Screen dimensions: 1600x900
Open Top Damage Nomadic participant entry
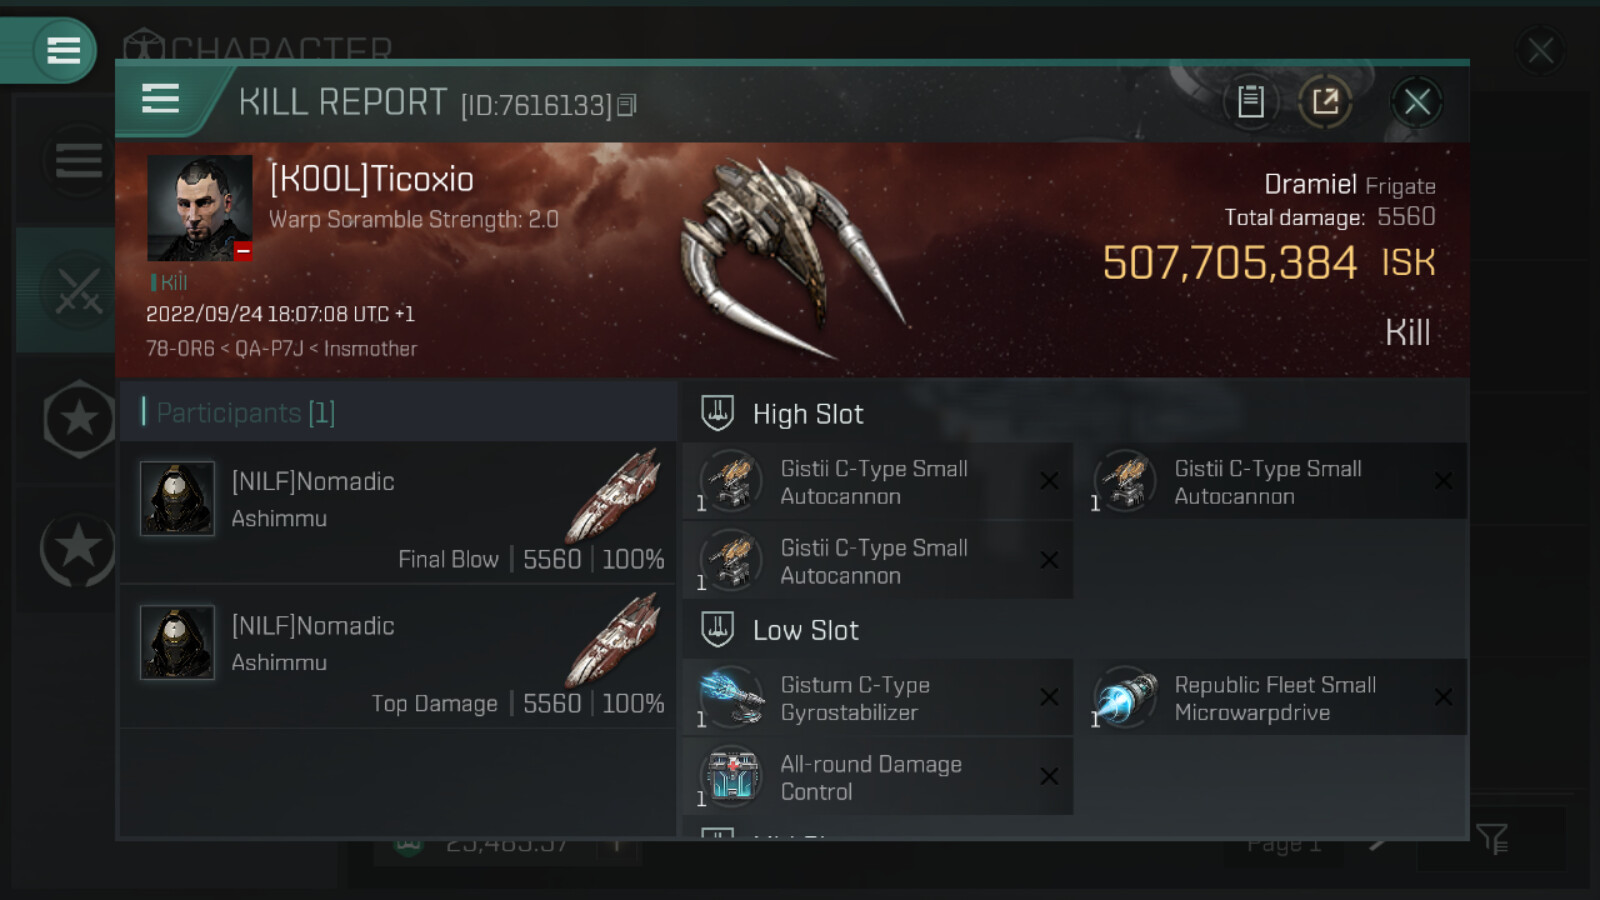pos(399,656)
